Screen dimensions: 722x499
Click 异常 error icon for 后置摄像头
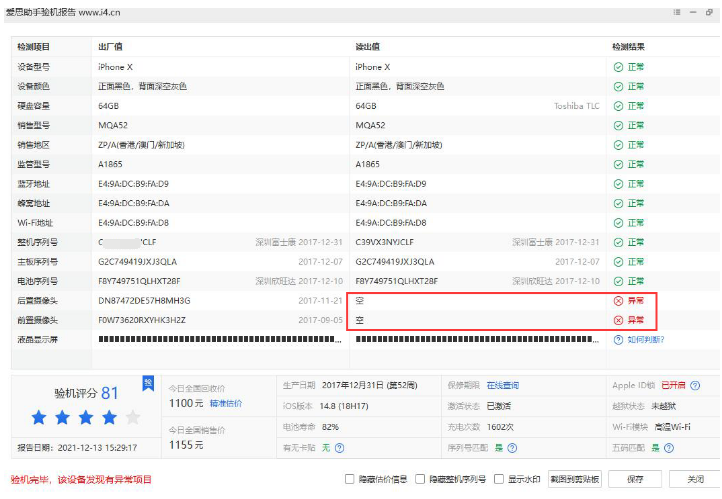[618, 300]
